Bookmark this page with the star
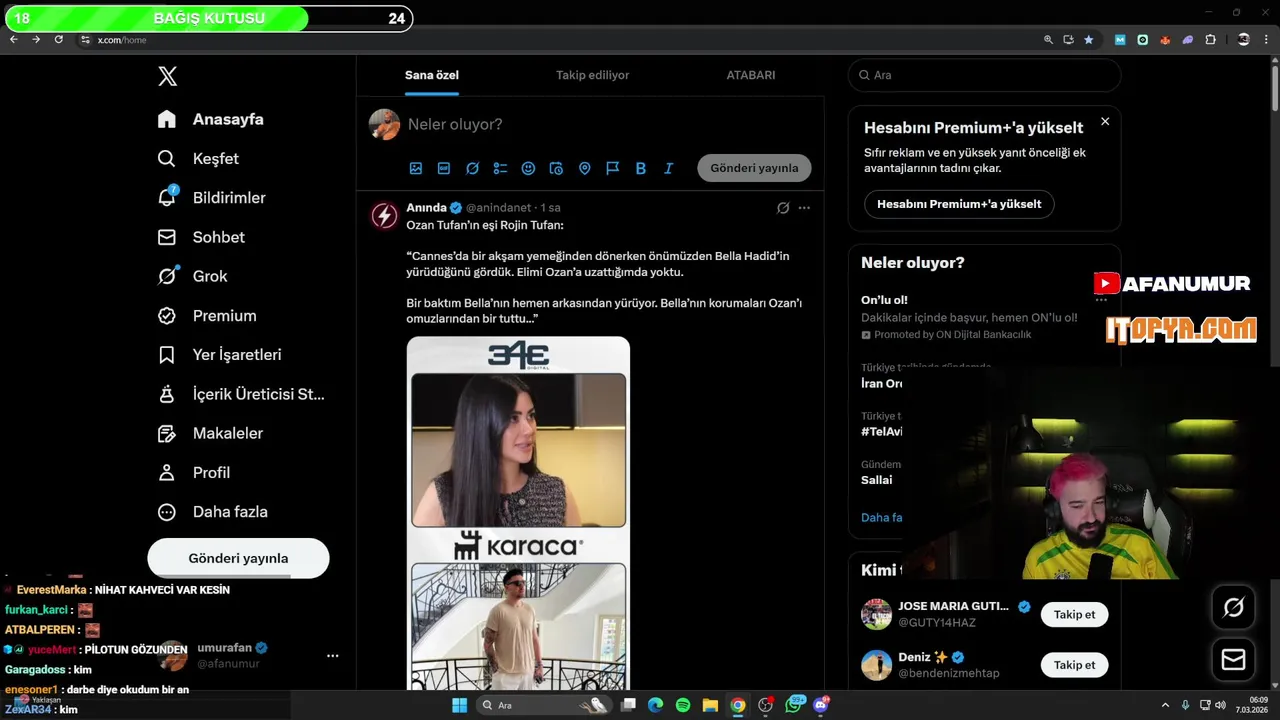Screen dimensions: 1280x720 tap(1089, 40)
